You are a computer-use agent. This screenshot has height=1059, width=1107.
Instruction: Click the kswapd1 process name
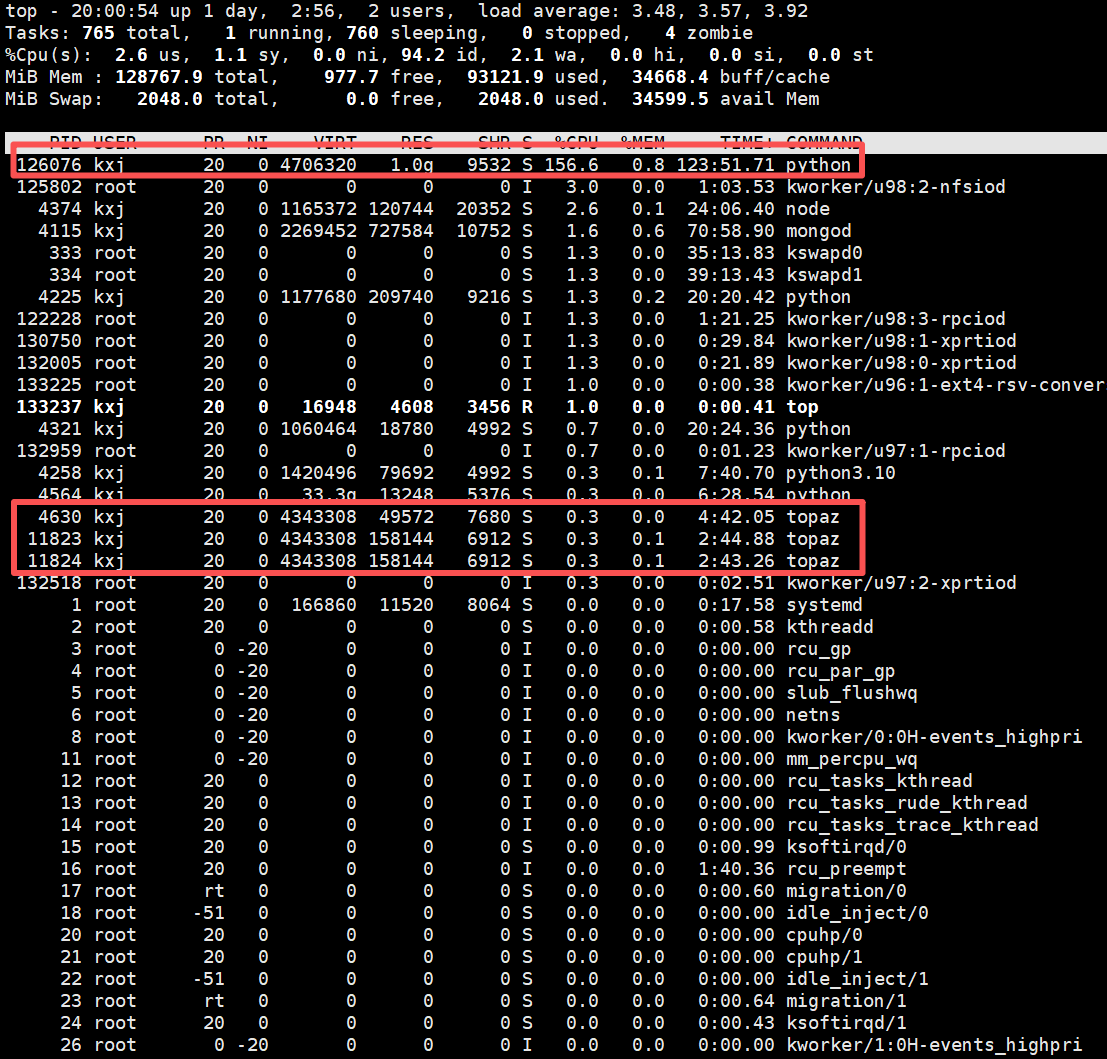(824, 275)
